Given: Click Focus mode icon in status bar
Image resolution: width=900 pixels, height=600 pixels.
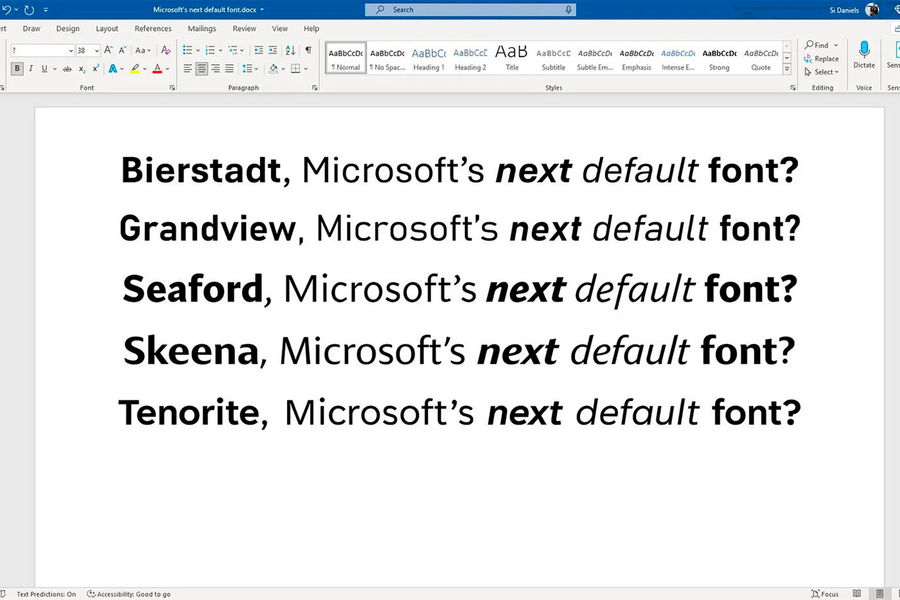Looking at the screenshot, I should [x=815, y=594].
